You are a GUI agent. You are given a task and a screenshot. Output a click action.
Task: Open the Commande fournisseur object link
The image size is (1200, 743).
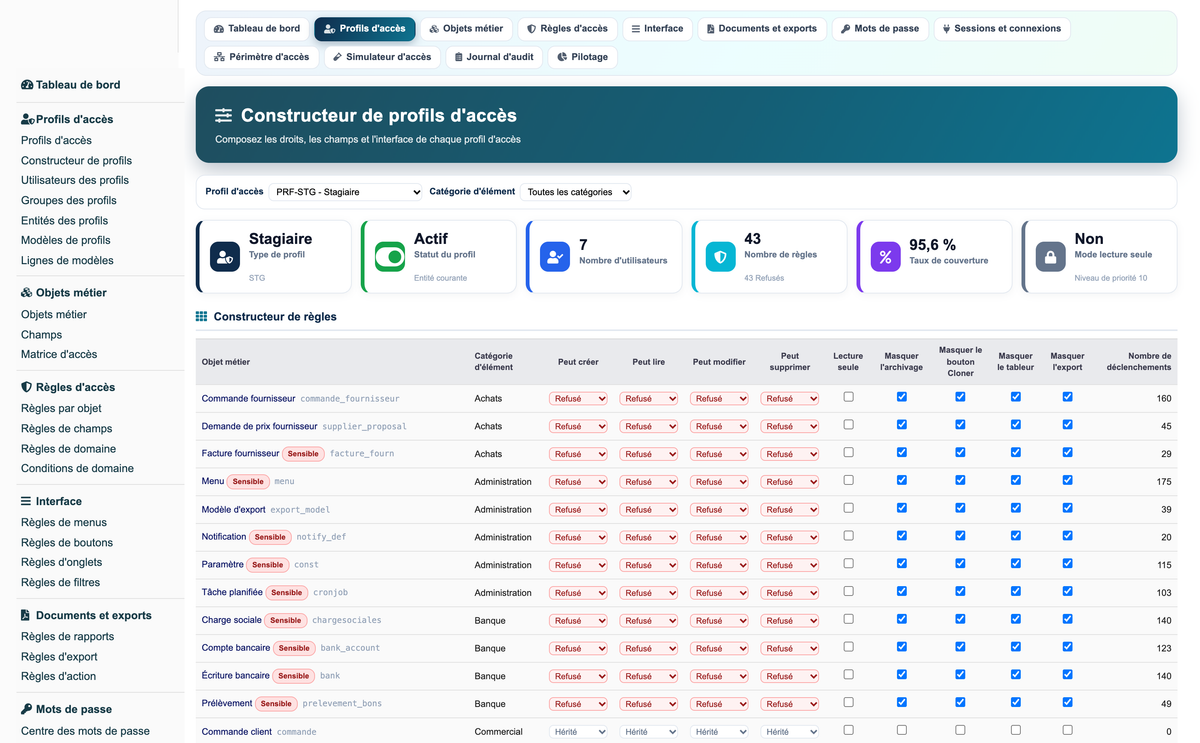click(x=248, y=398)
